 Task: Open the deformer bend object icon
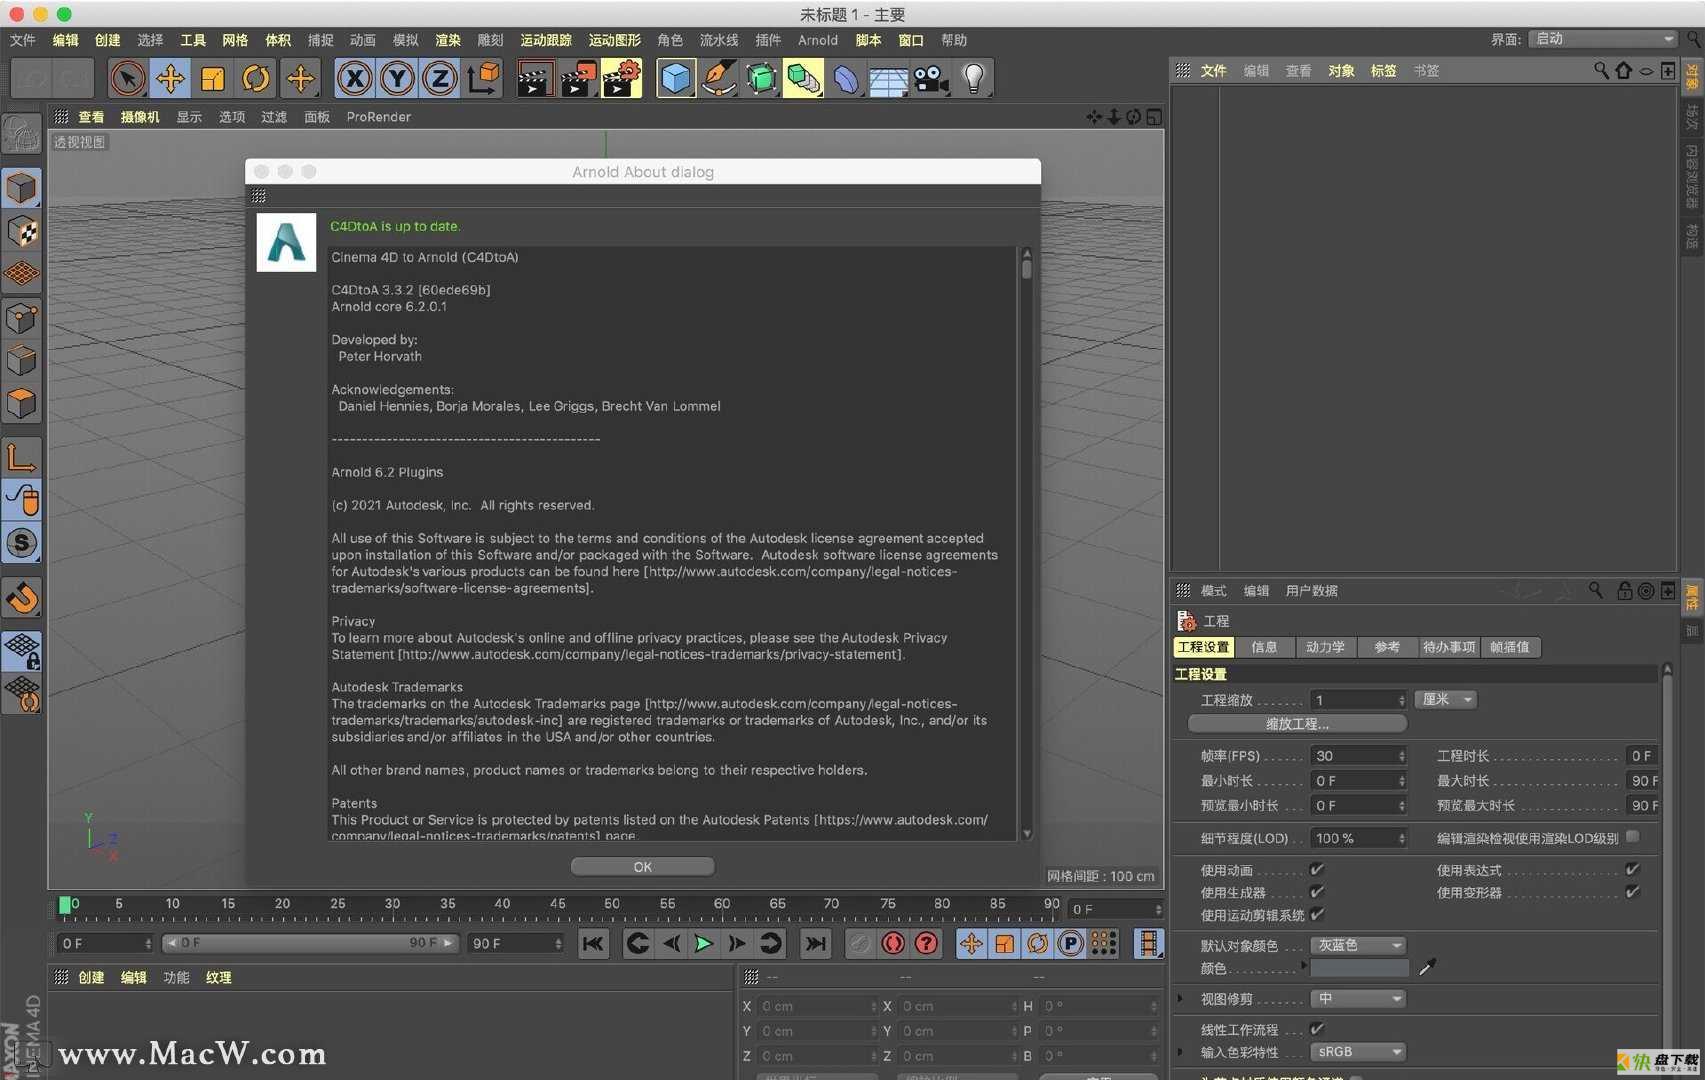point(846,78)
